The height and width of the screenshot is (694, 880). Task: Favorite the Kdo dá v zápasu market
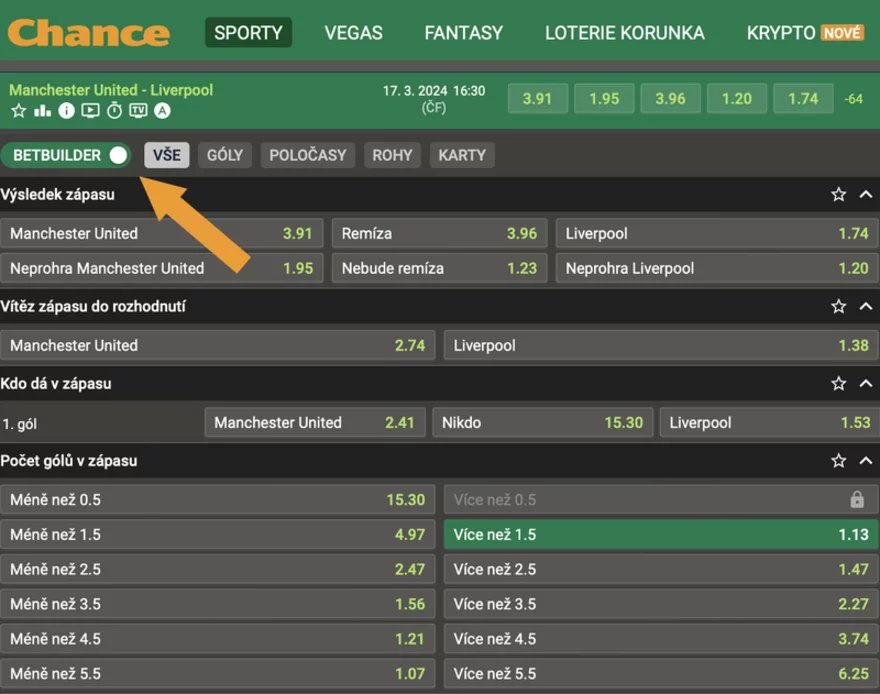coord(838,383)
